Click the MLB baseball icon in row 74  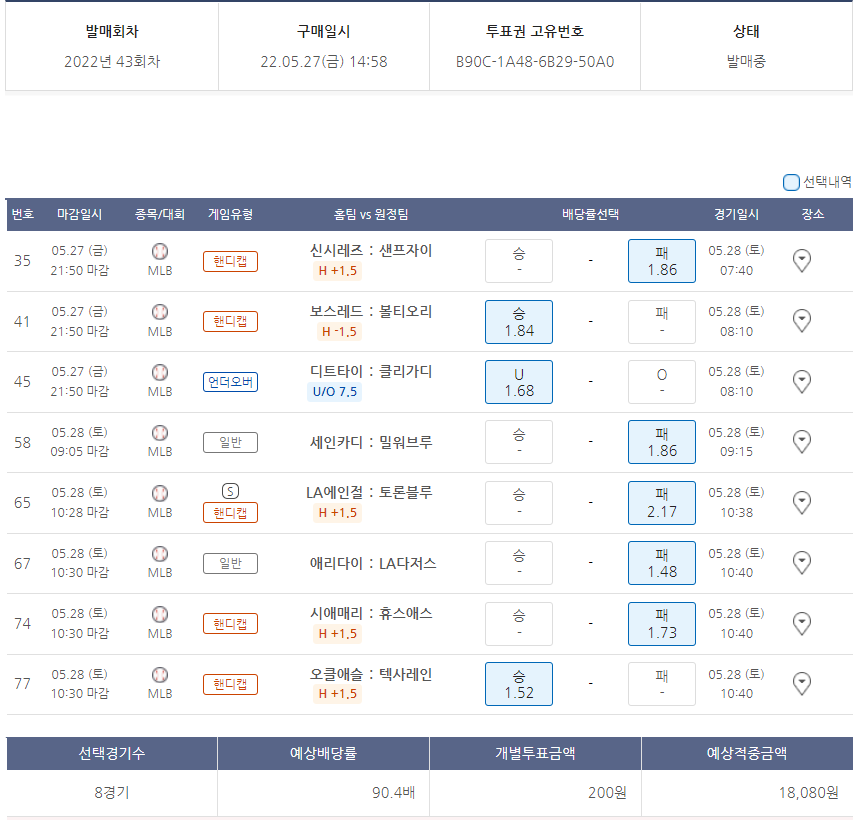coord(160,614)
